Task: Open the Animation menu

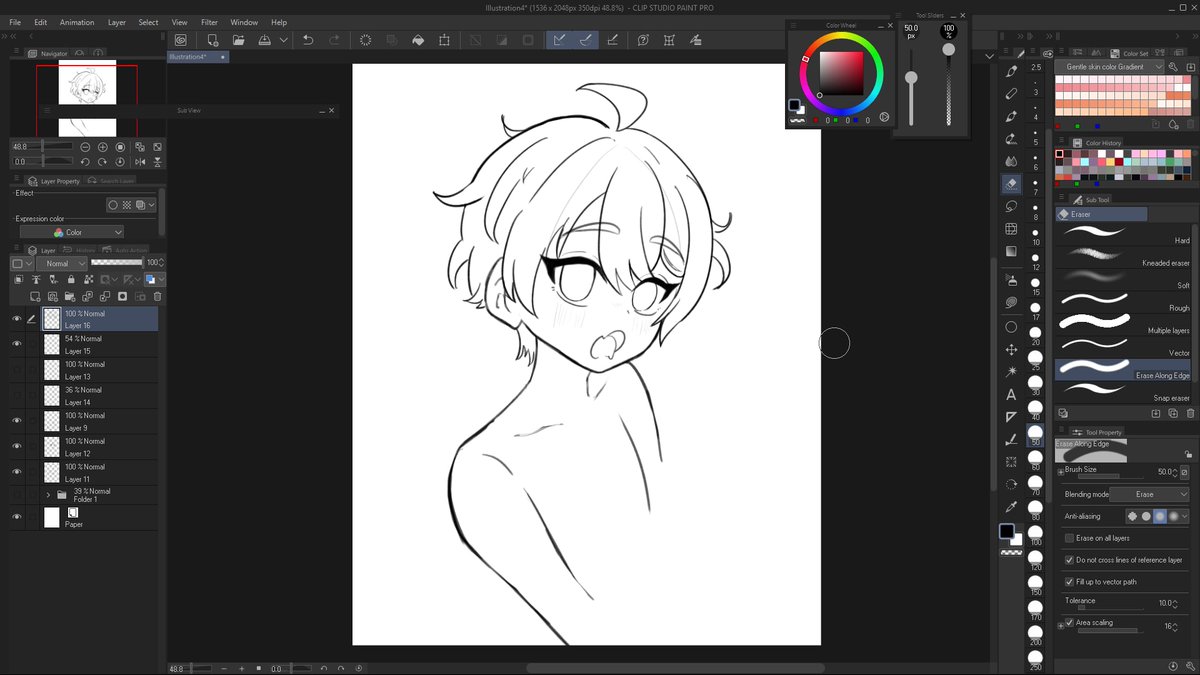Action: click(x=77, y=22)
